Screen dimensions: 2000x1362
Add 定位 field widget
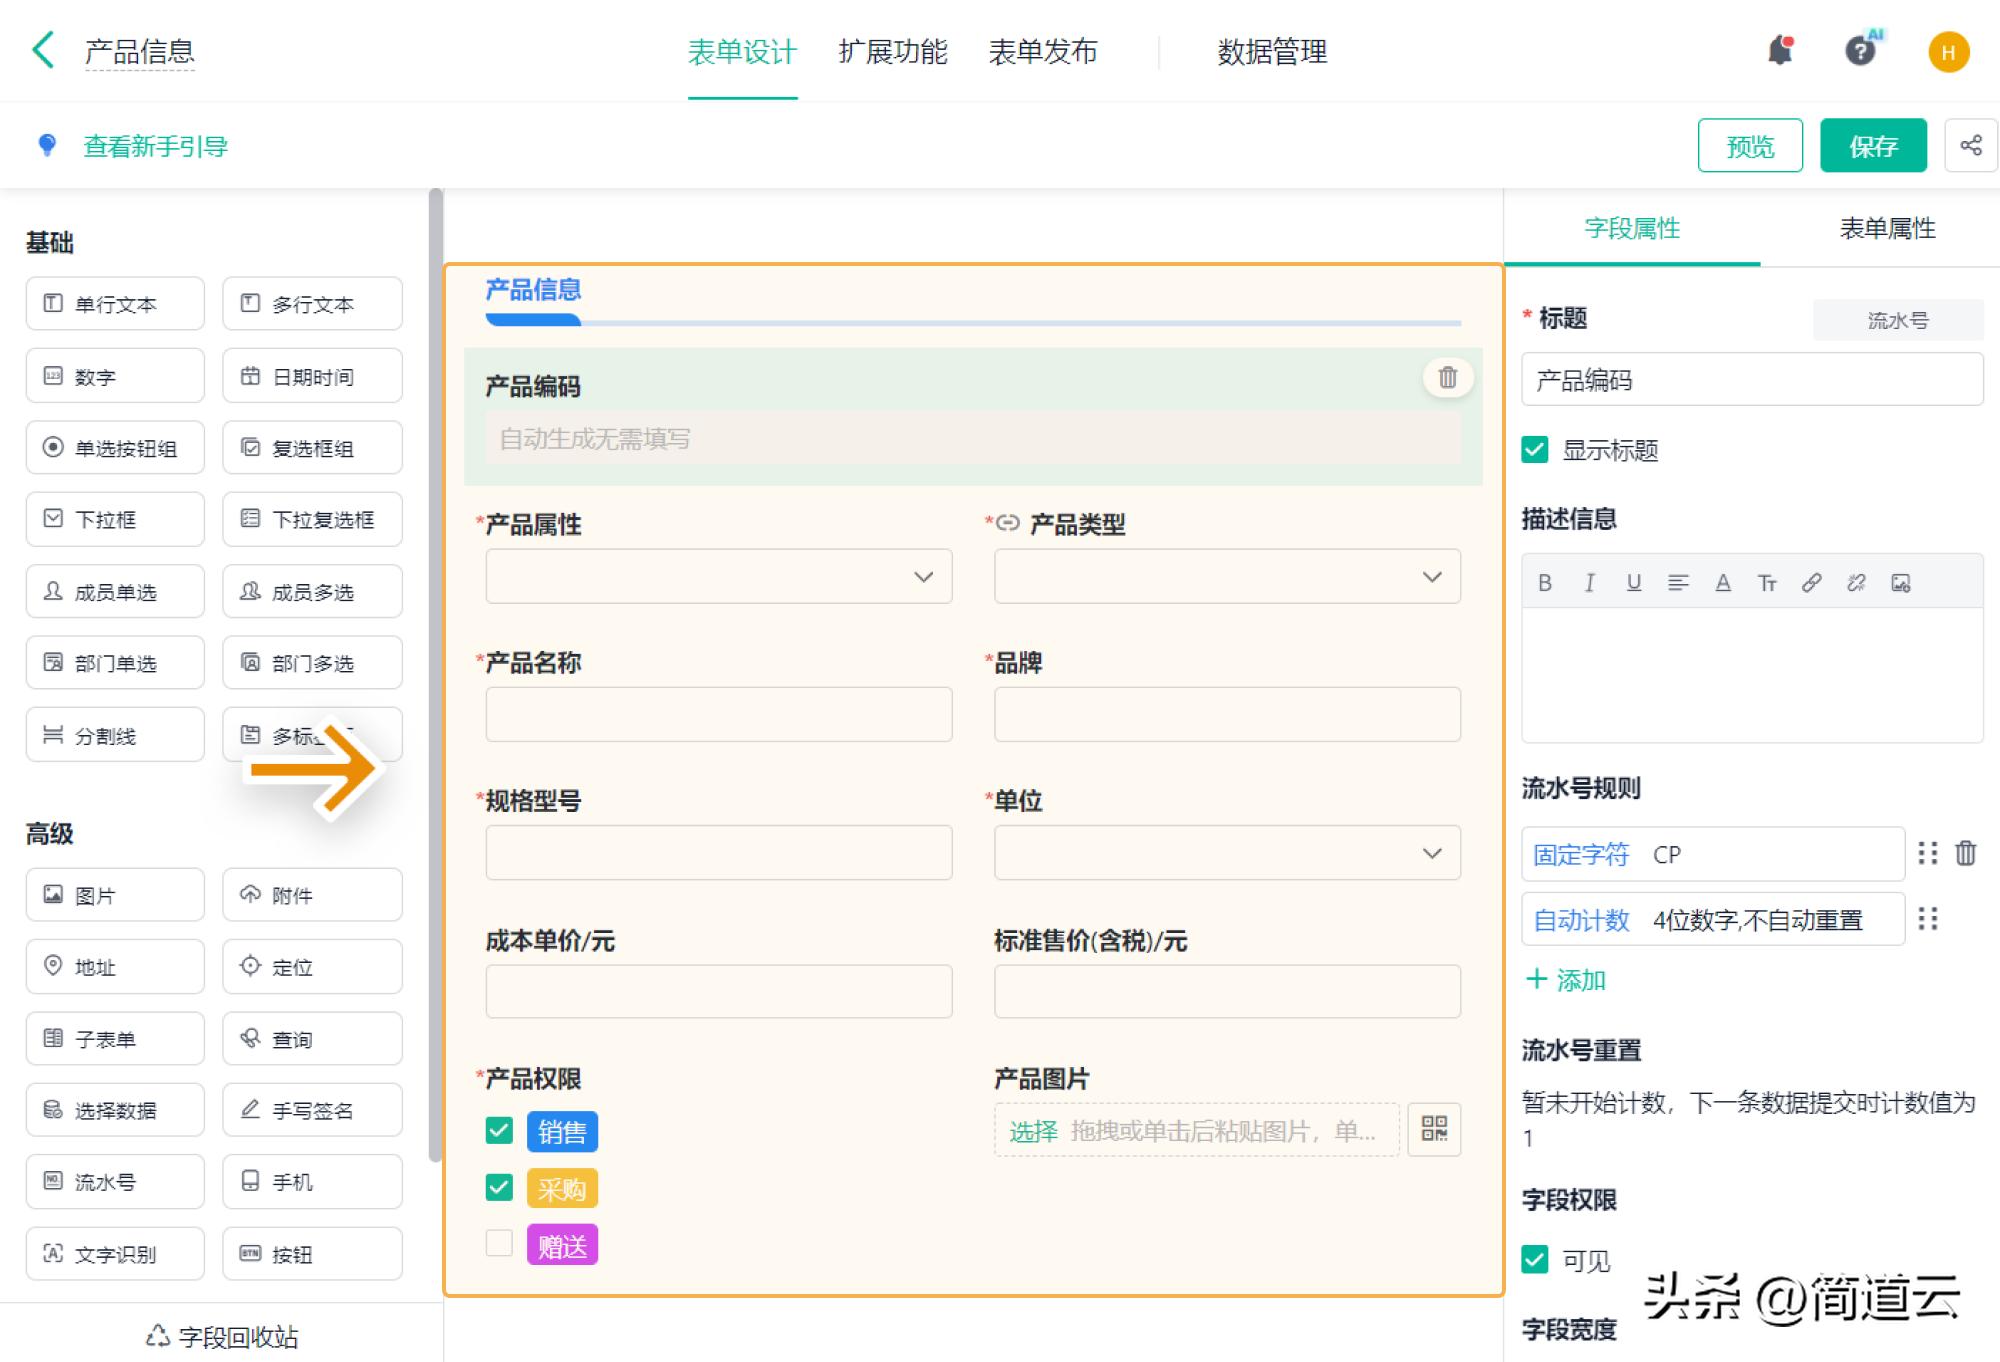(312, 966)
